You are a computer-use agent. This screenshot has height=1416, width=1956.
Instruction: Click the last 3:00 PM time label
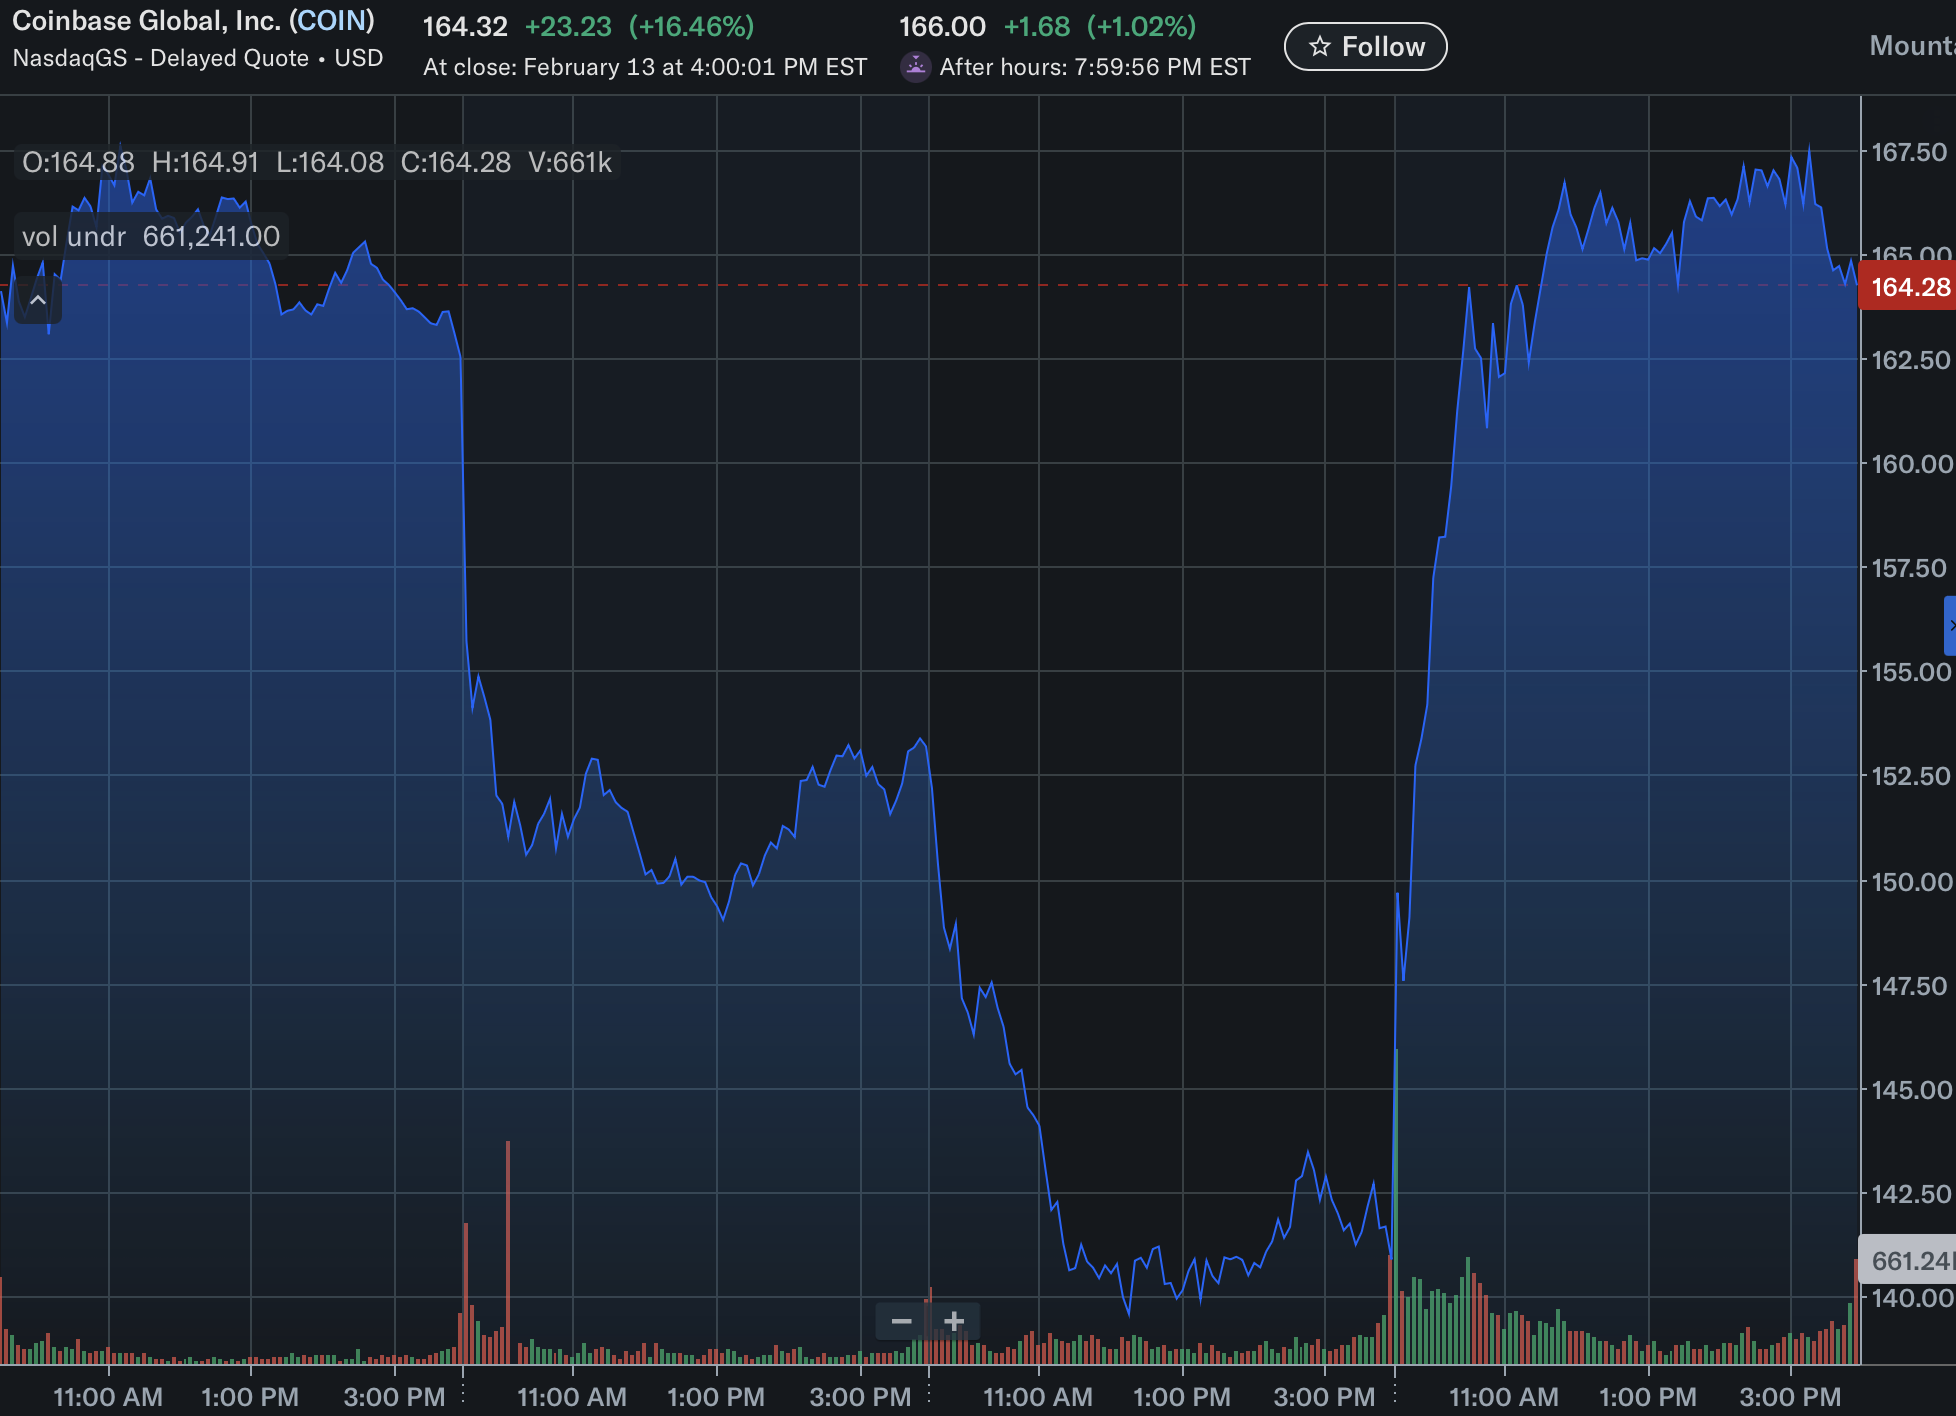point(1789,1396)
